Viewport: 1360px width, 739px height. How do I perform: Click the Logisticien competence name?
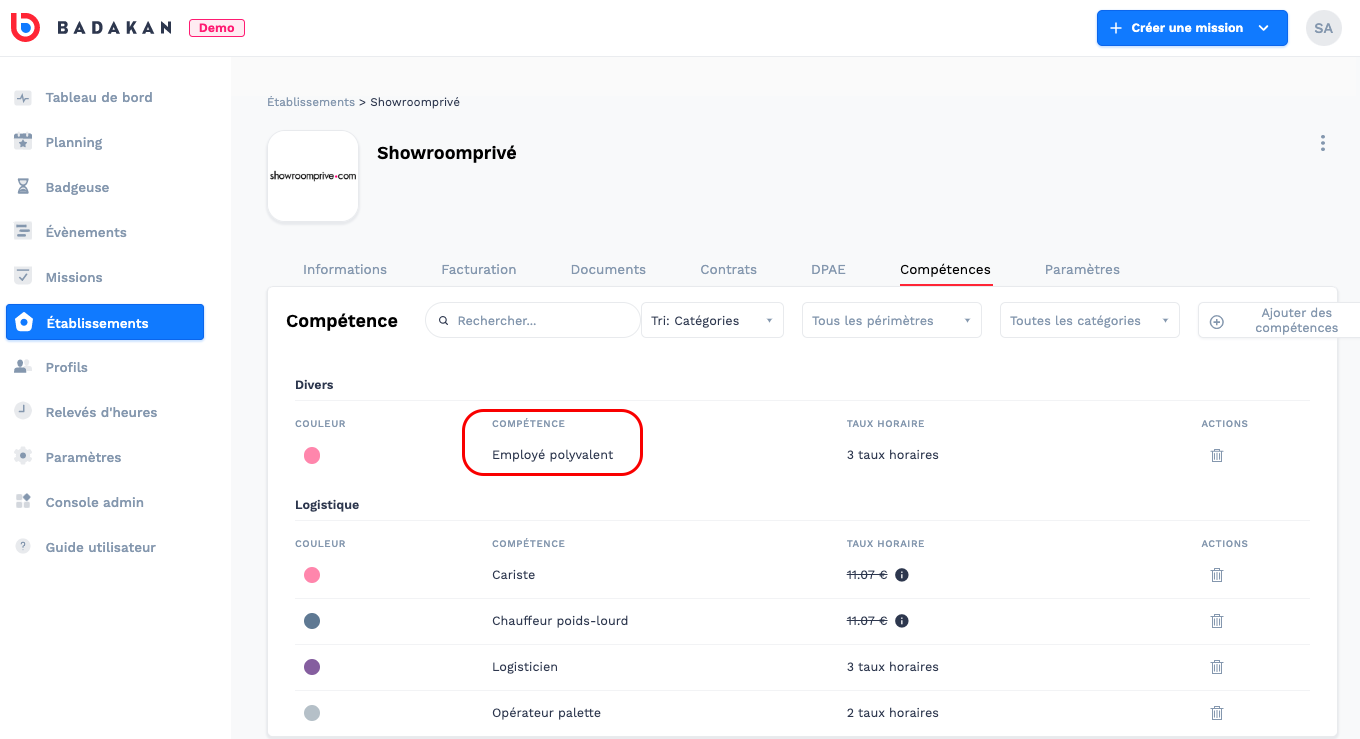[525, 667]
